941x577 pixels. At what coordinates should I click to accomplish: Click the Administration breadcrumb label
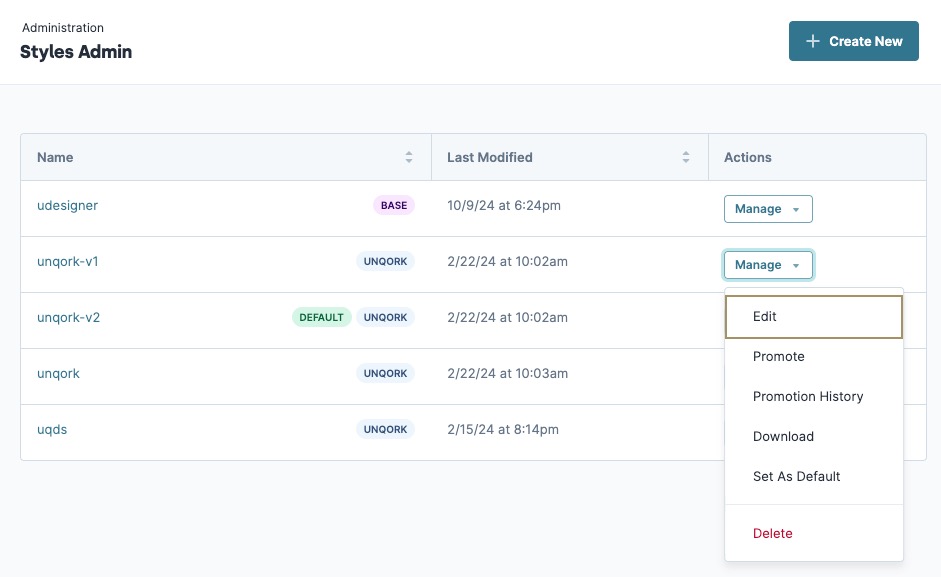pos(63,28)
